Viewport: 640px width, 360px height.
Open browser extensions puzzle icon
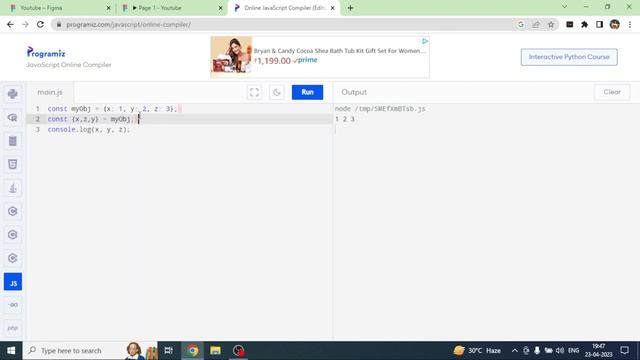[584, 24]
